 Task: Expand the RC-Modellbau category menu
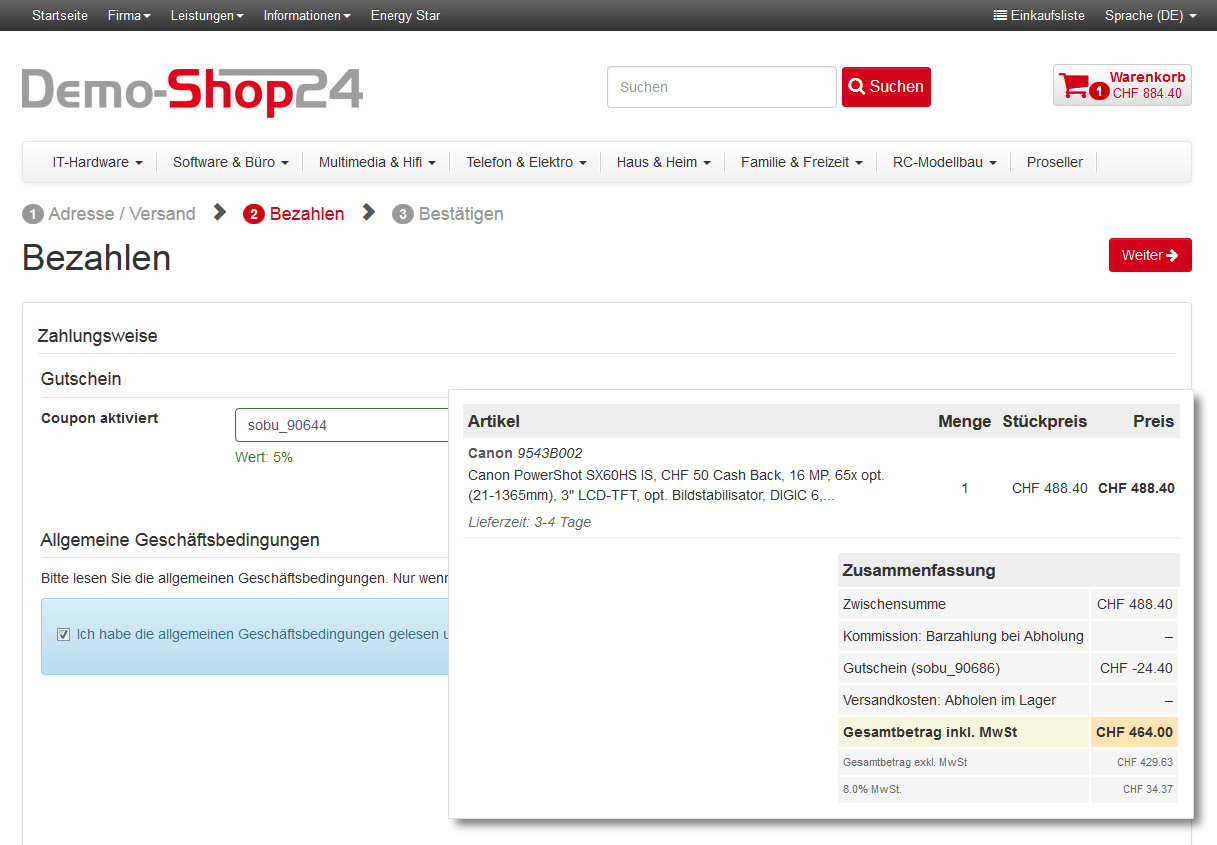[x=944, y=162]
